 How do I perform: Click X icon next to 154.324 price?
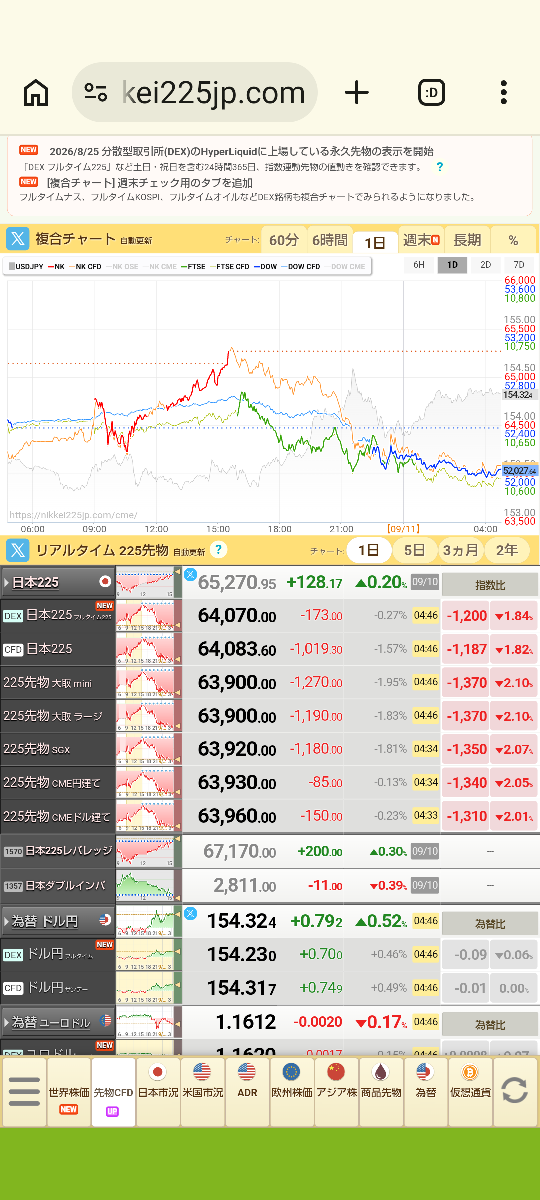(x=190, y=913)
